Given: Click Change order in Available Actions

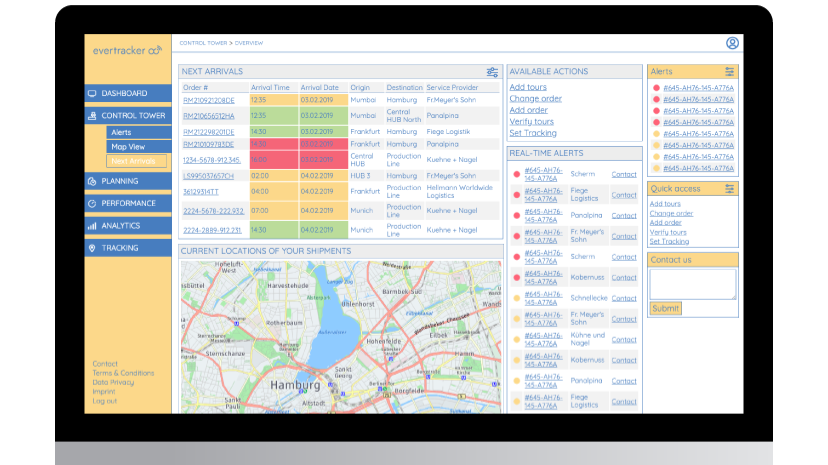Looking at the screenshot, I should tap(535, 99).
